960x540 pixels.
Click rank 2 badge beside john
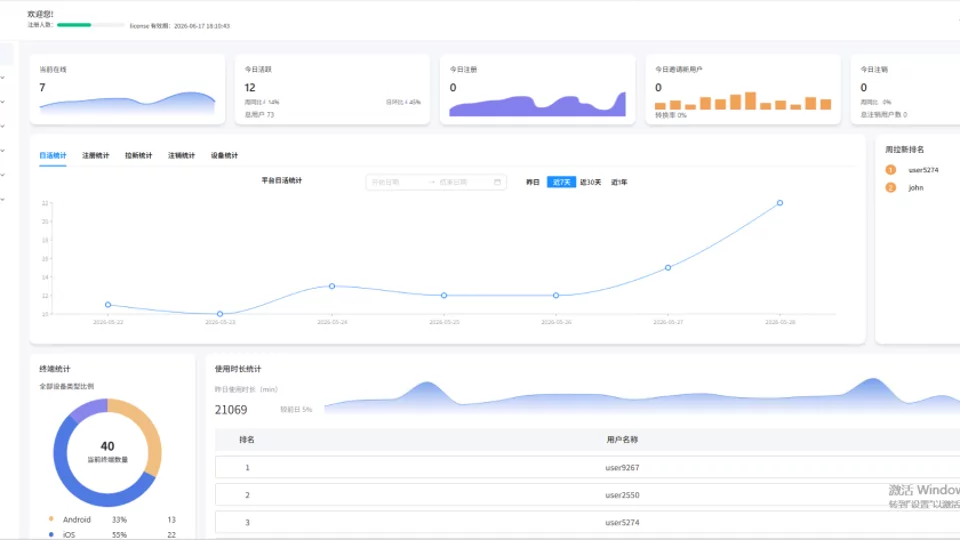coord(891,187)
